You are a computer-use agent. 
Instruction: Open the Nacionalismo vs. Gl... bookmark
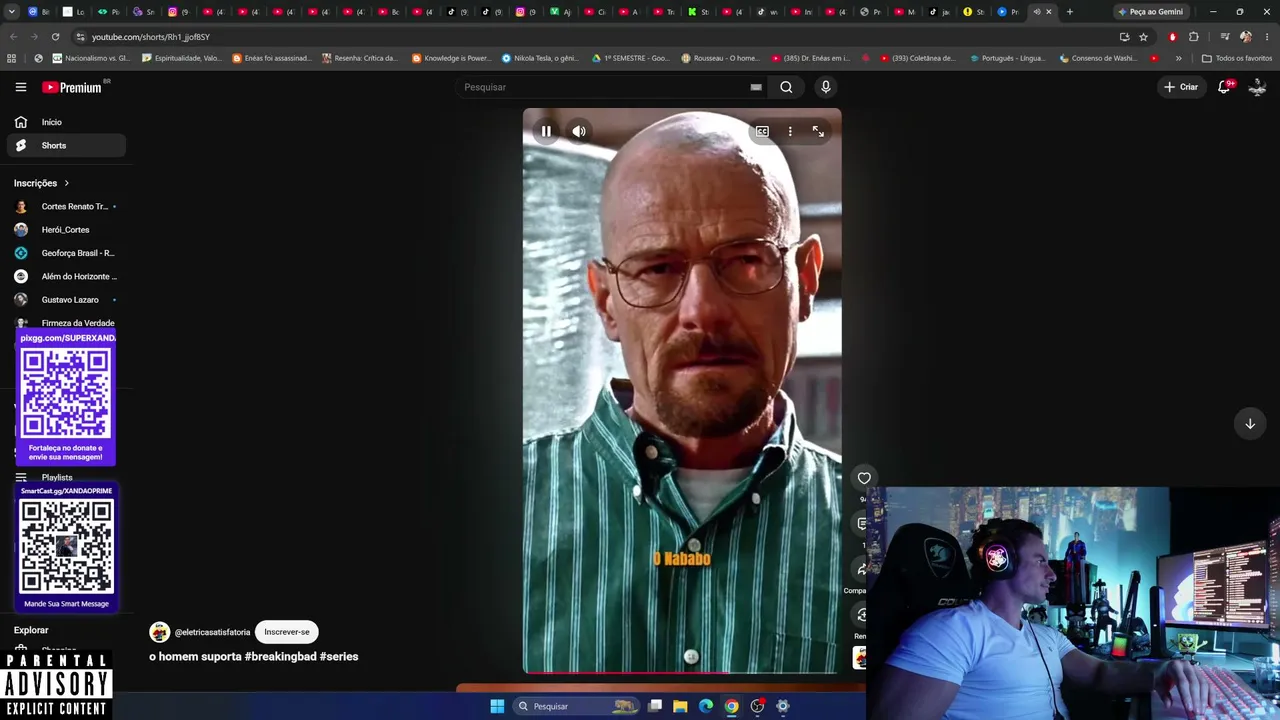91,58
